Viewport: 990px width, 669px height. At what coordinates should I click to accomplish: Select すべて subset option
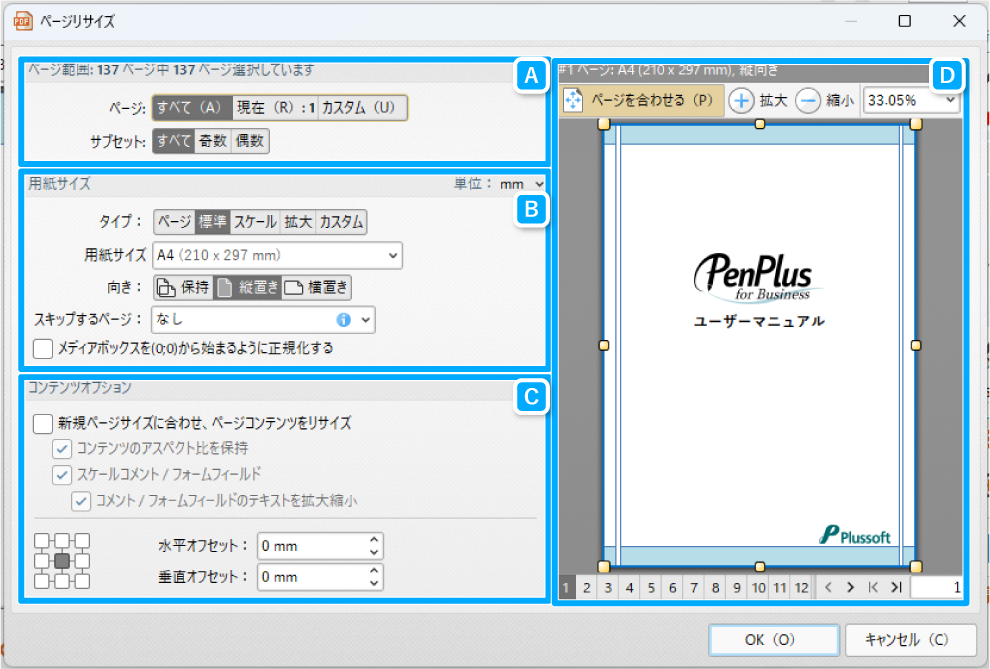pyautogui.click(x=174, y=141)
